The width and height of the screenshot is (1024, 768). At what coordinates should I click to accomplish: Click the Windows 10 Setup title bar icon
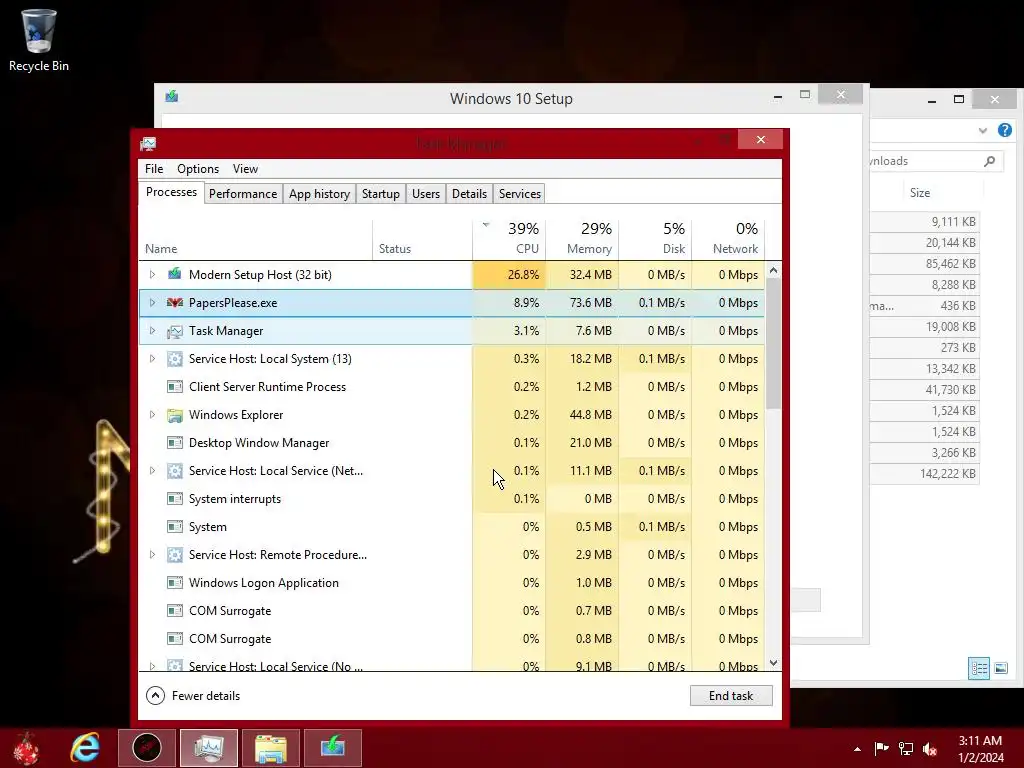172,97
